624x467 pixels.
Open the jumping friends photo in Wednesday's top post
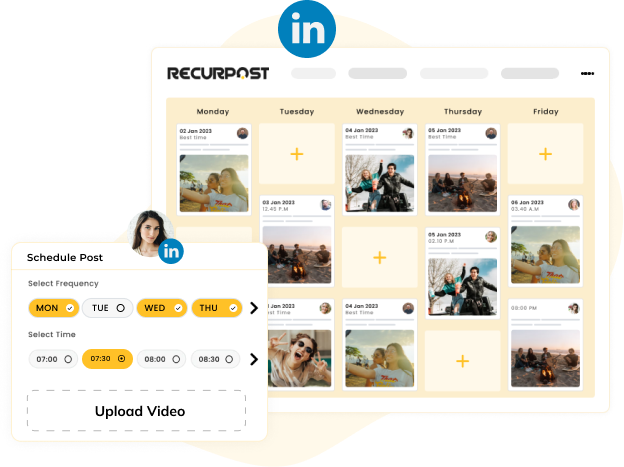(x=380, y=183)
